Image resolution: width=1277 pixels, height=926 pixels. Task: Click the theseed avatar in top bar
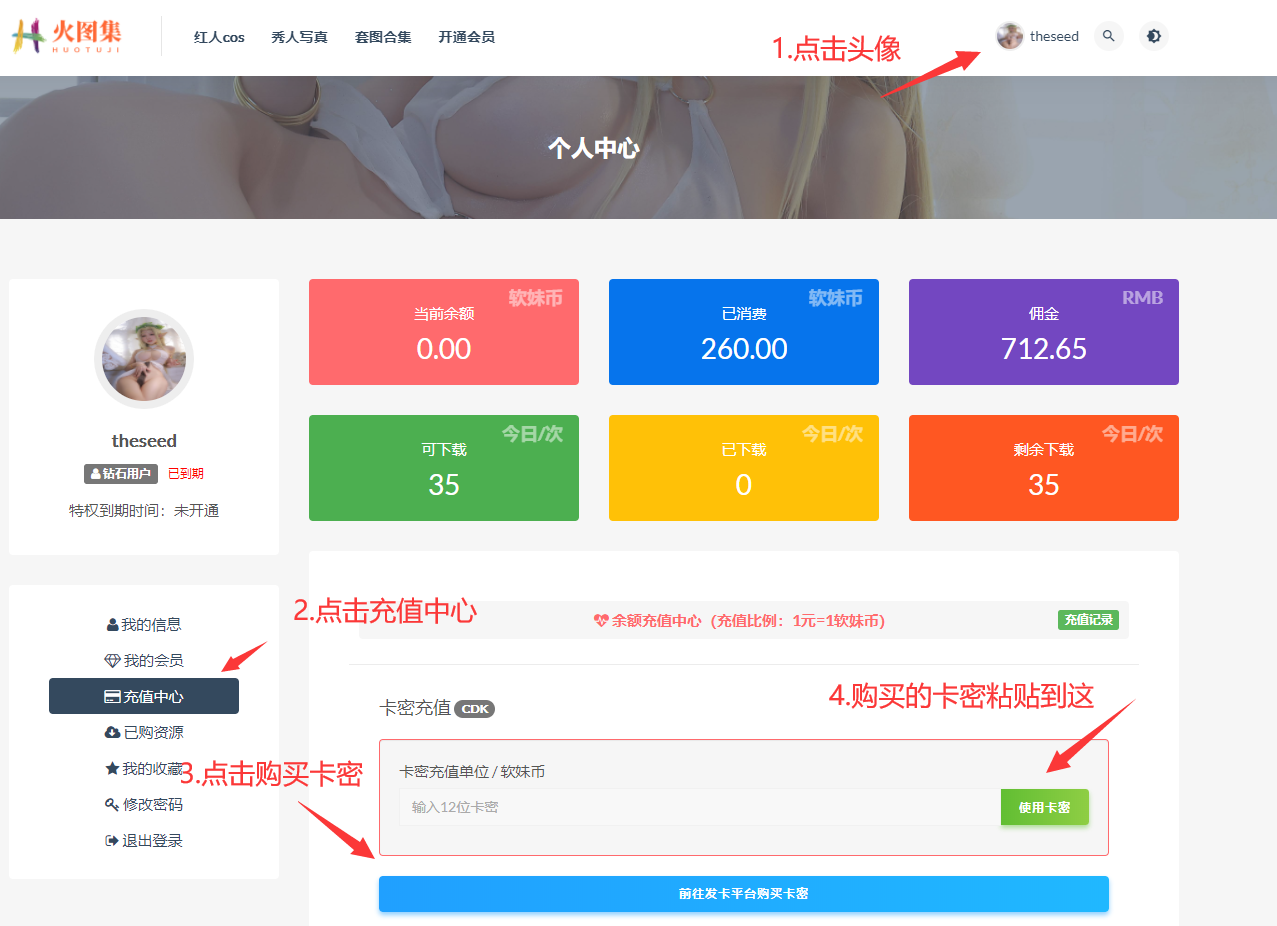pos(1010,36)
